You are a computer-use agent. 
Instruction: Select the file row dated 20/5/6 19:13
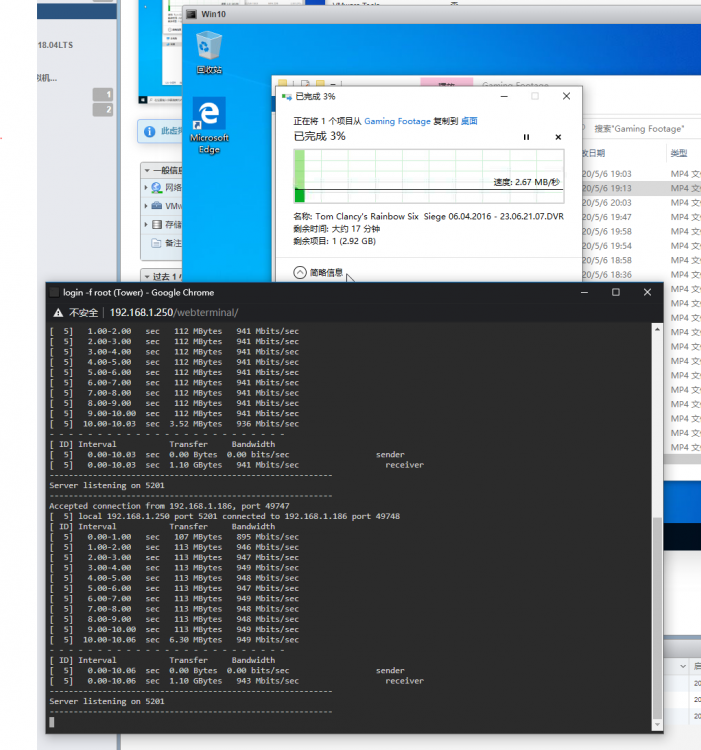pos(641,188)
